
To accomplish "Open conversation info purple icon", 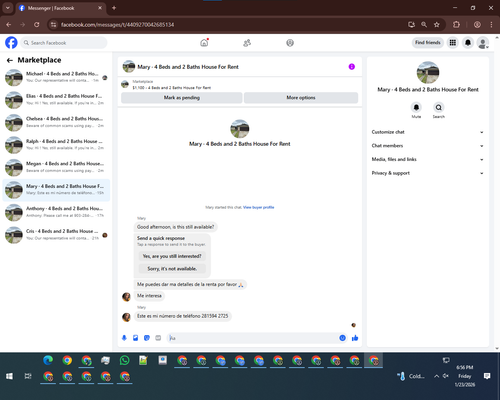I will pyautogui.click(x=352, y=67).
